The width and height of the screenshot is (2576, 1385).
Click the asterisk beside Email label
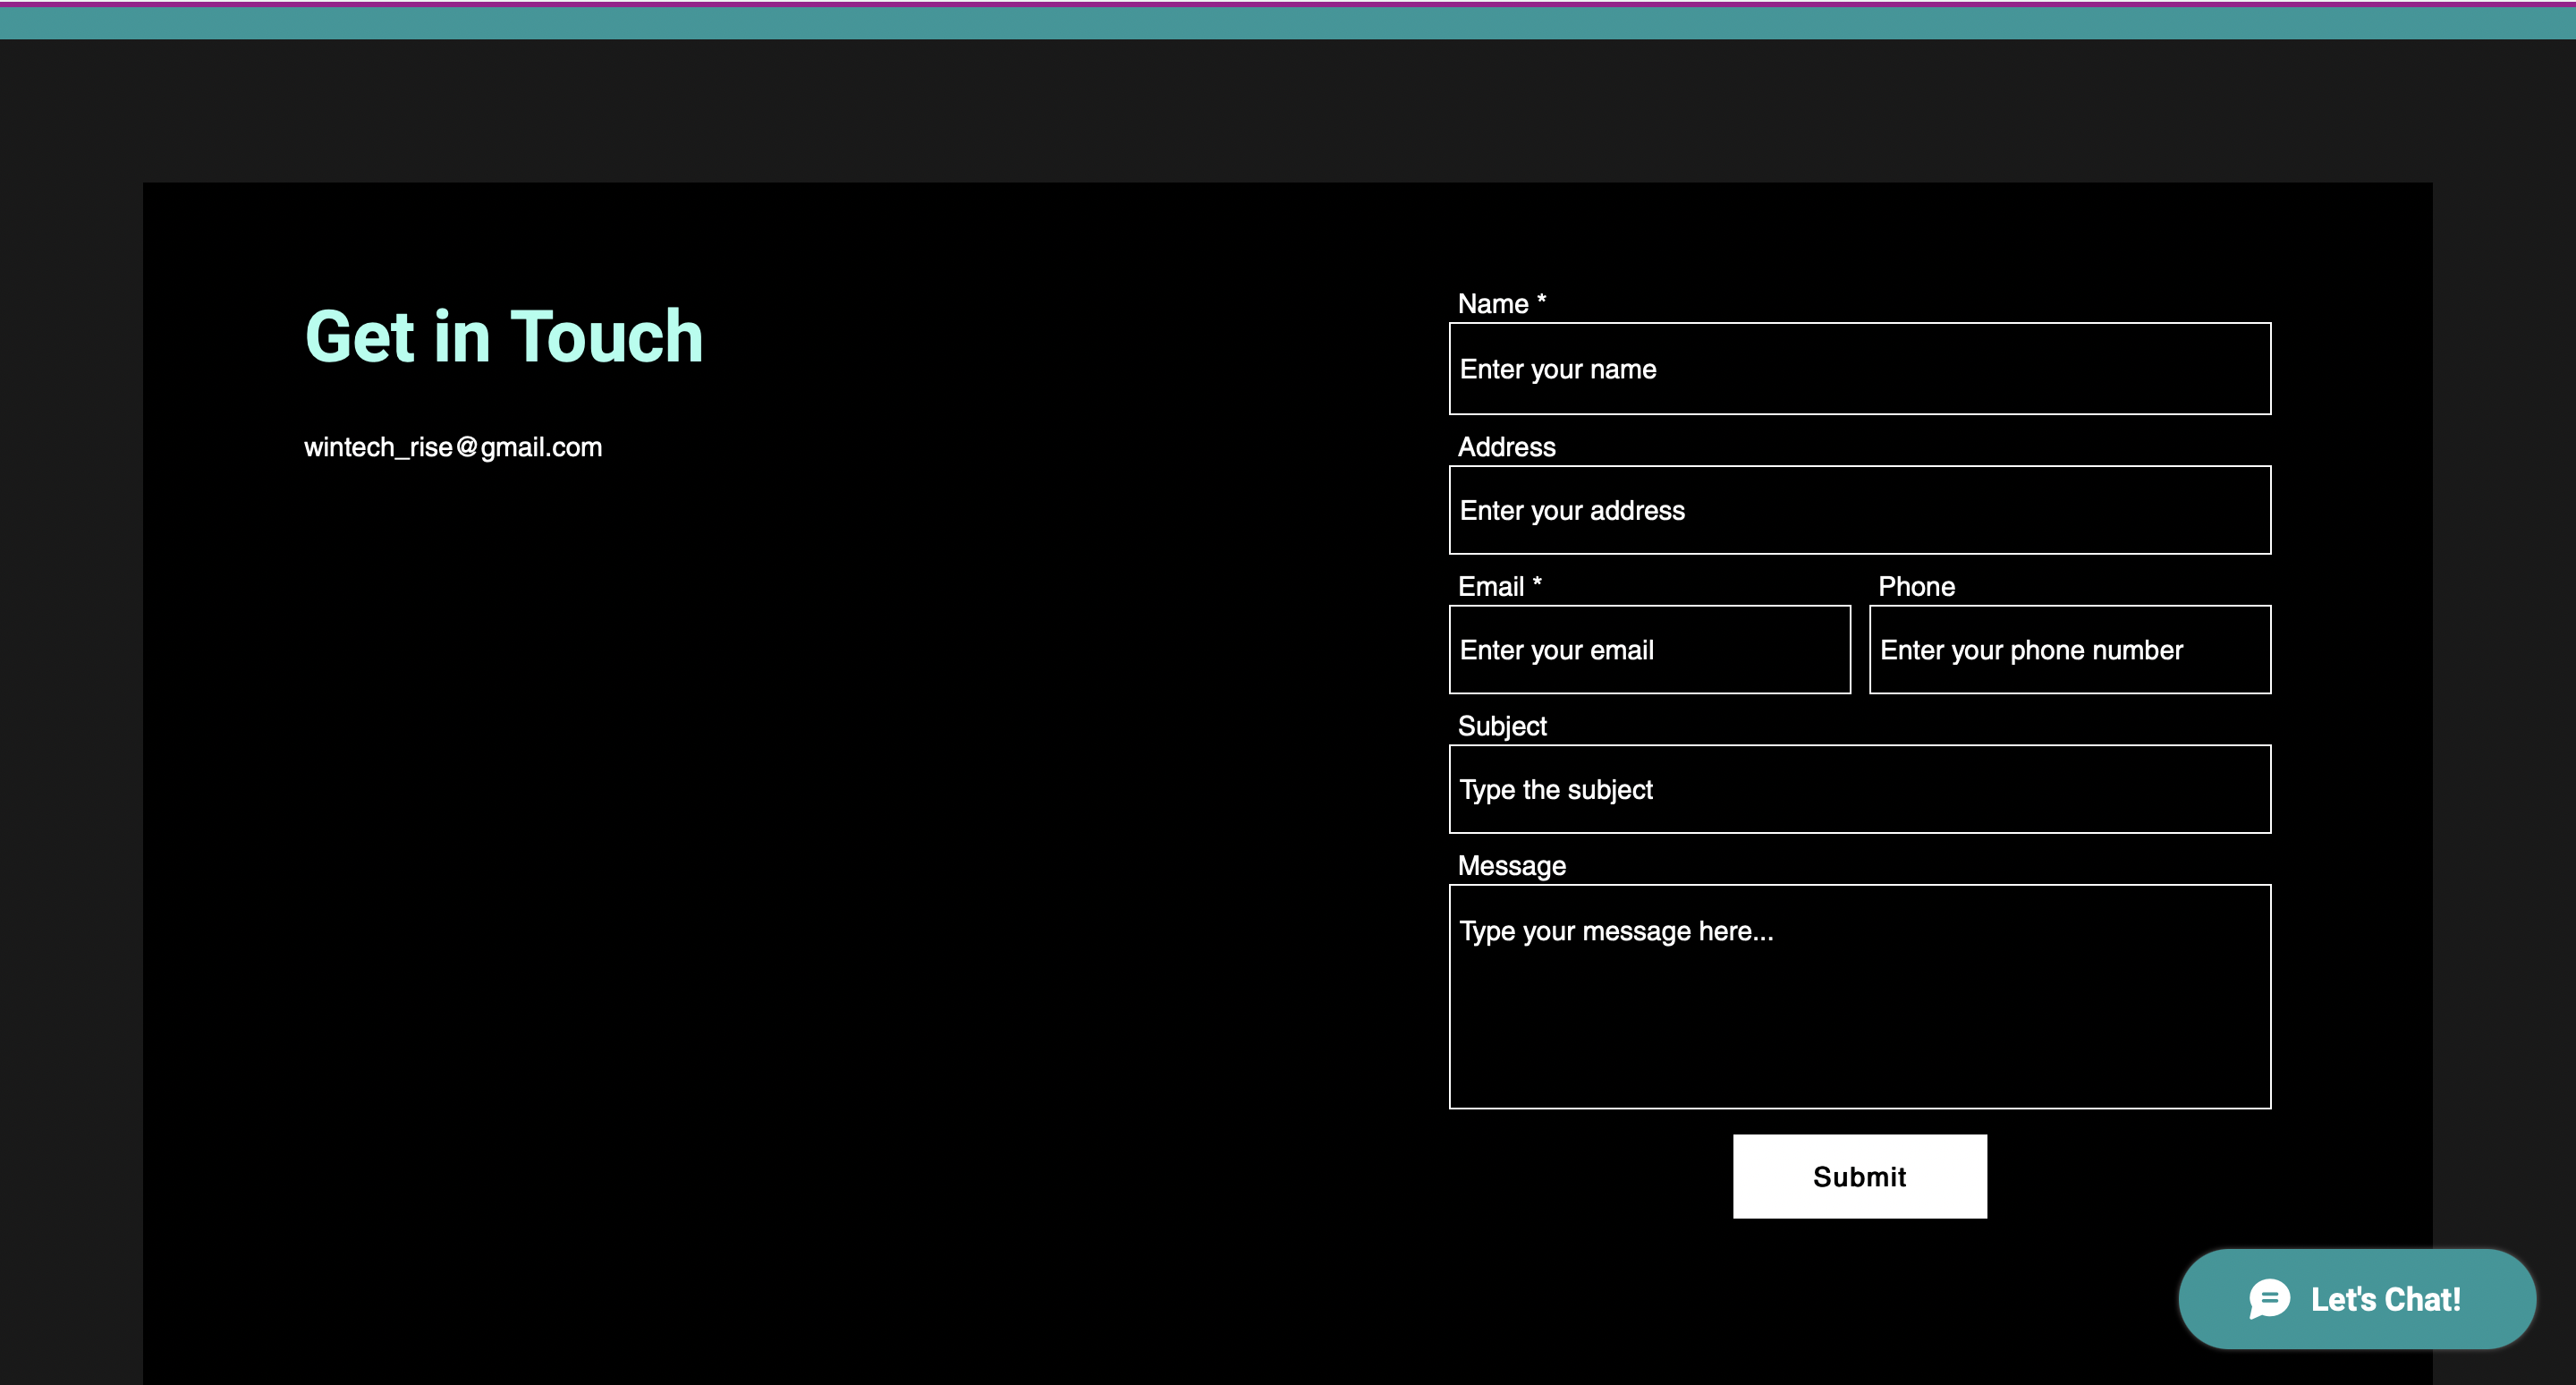(x=1537, y=582)
